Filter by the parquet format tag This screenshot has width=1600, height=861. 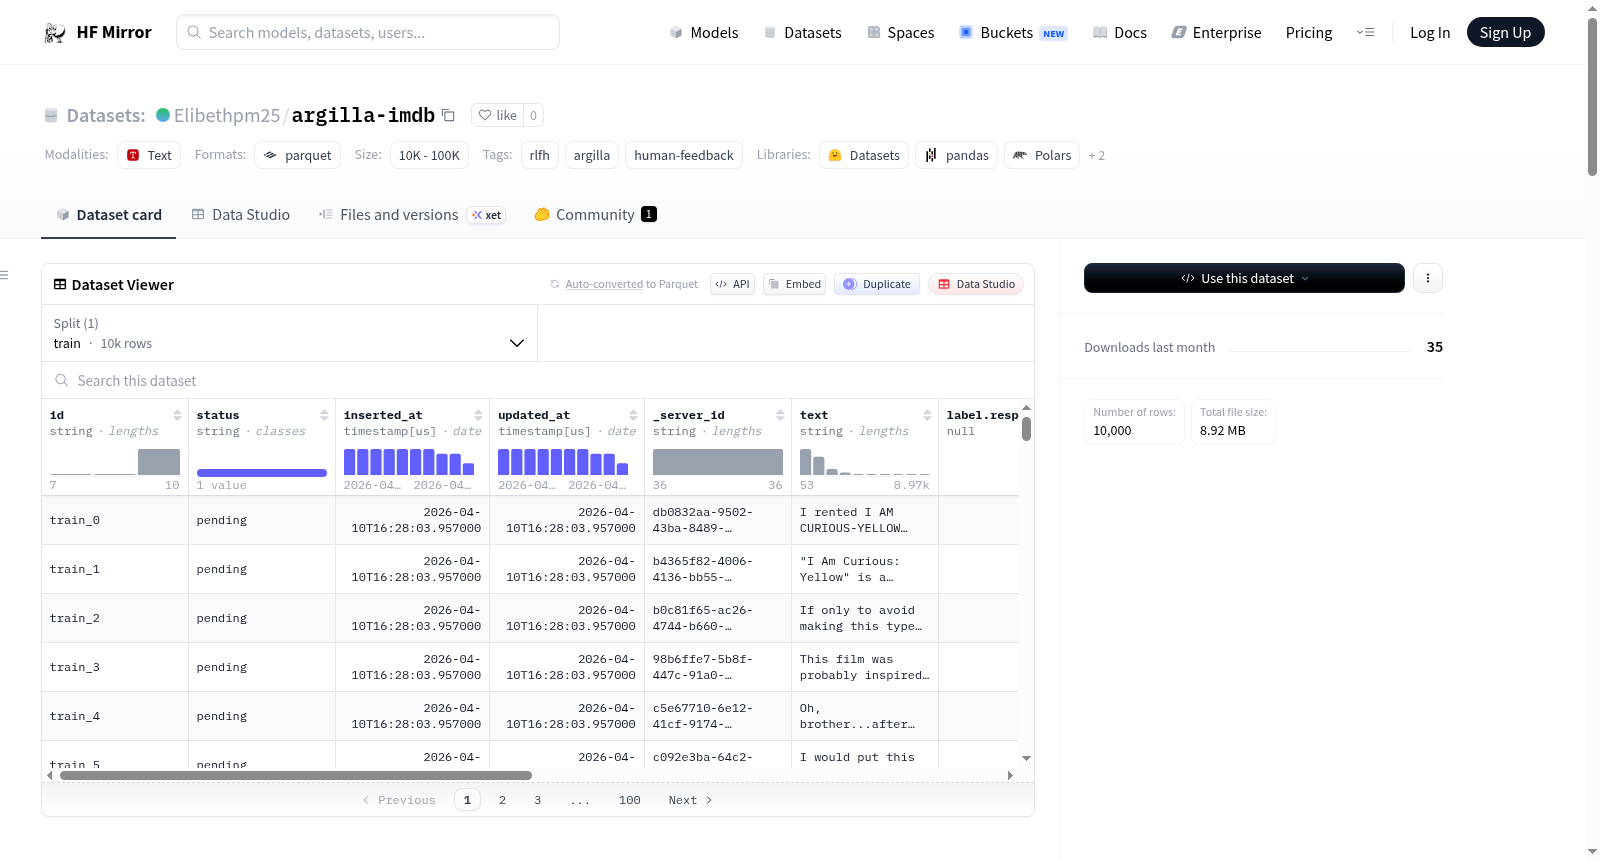coord(297,155)
